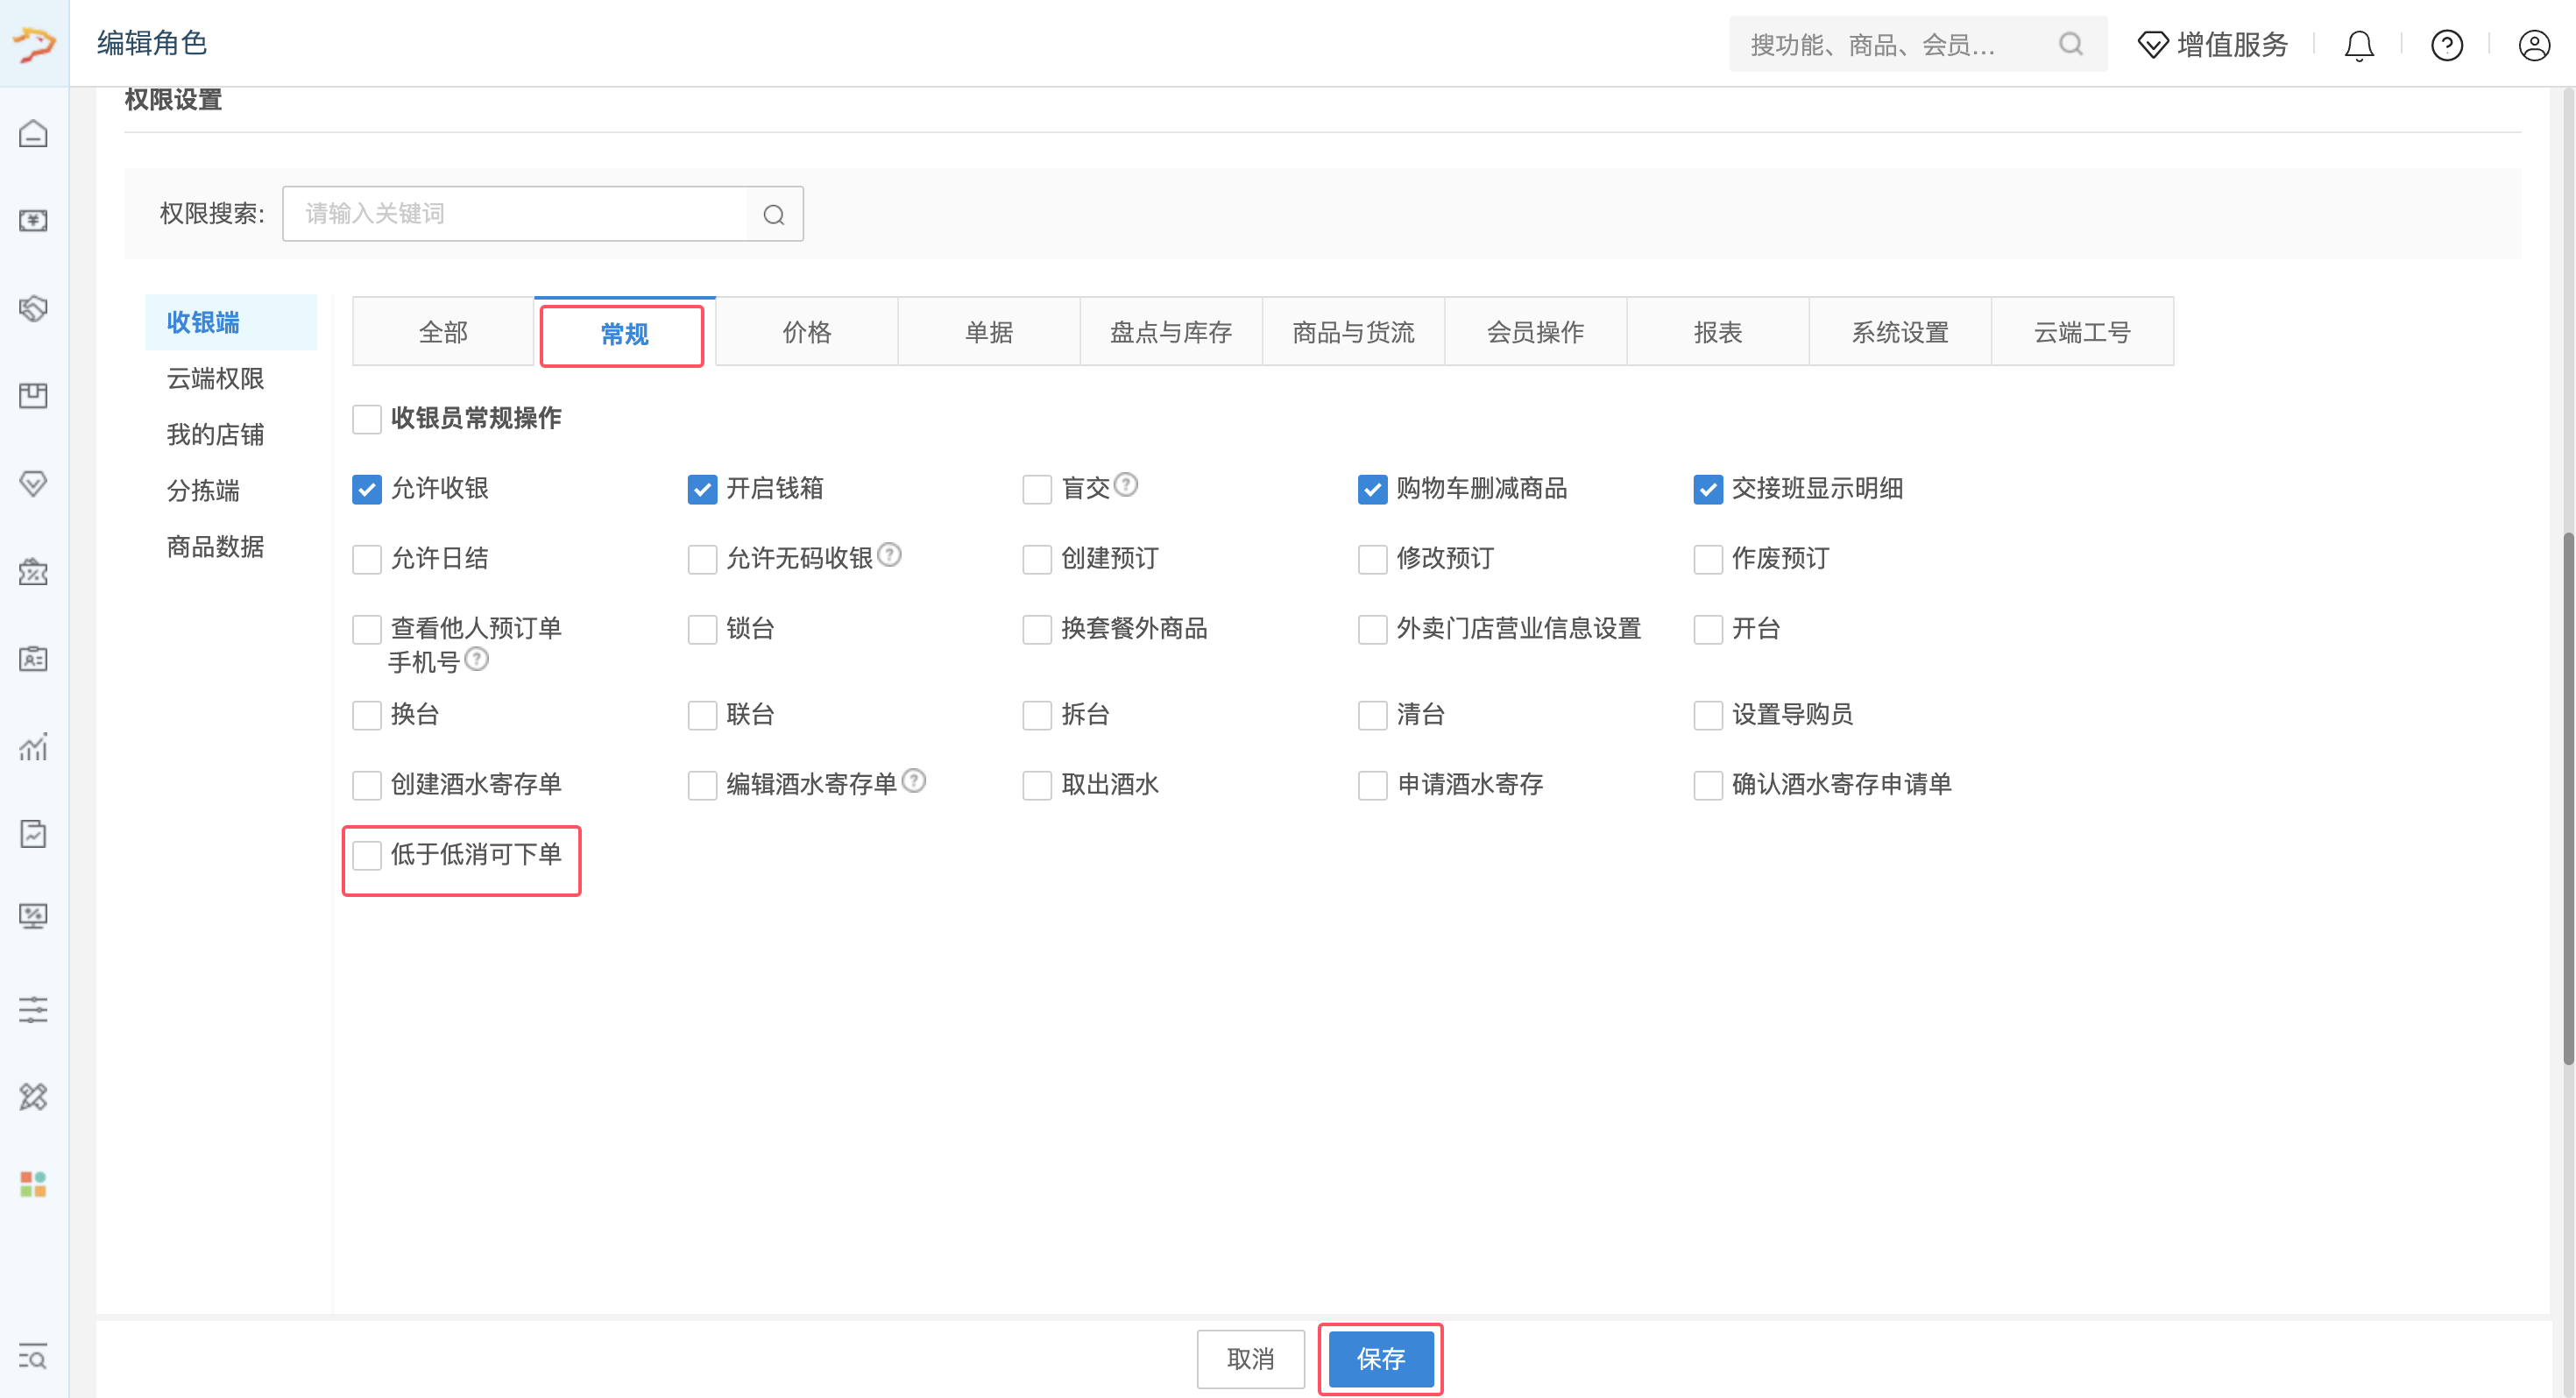Open the help question mark icon

pos(2446,45)
